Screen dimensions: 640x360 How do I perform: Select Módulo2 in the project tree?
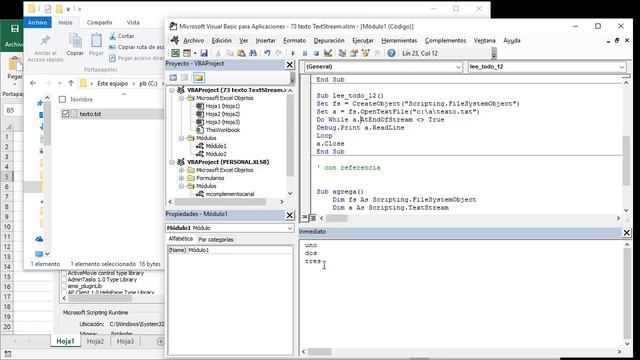pos(216,154)
